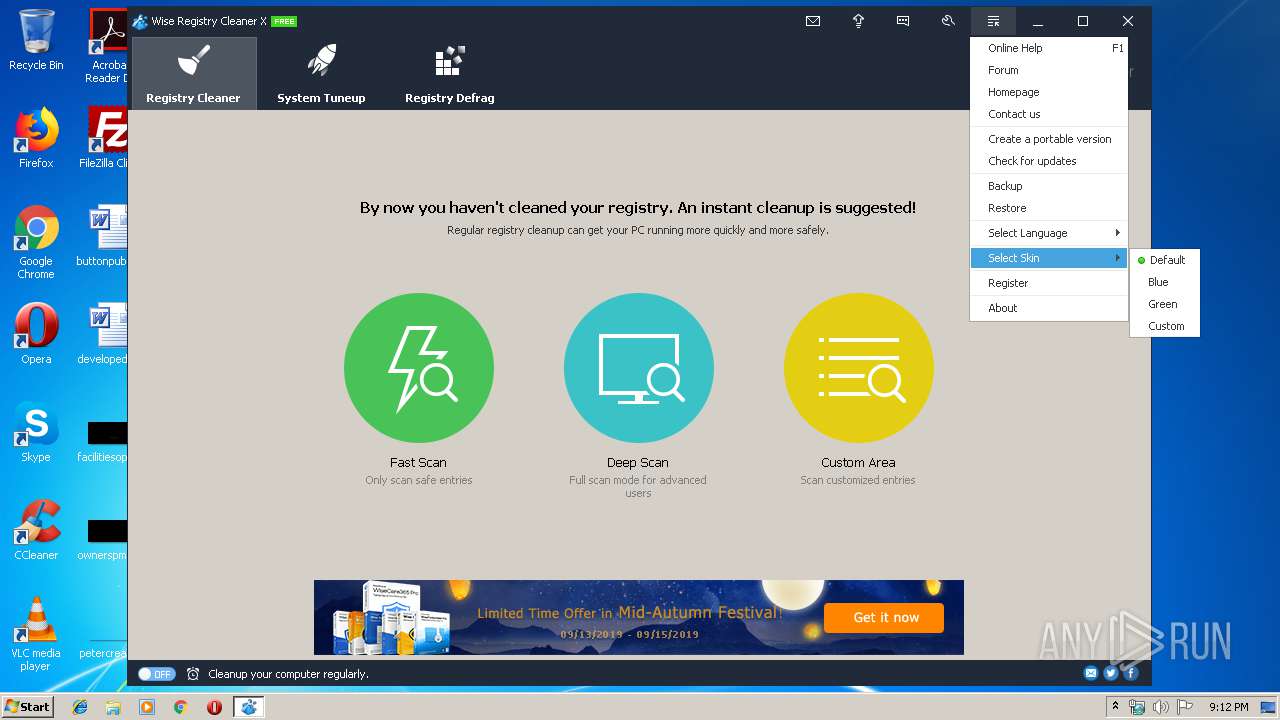Click the alarm clock schedule icon

[x=193, y=674]
